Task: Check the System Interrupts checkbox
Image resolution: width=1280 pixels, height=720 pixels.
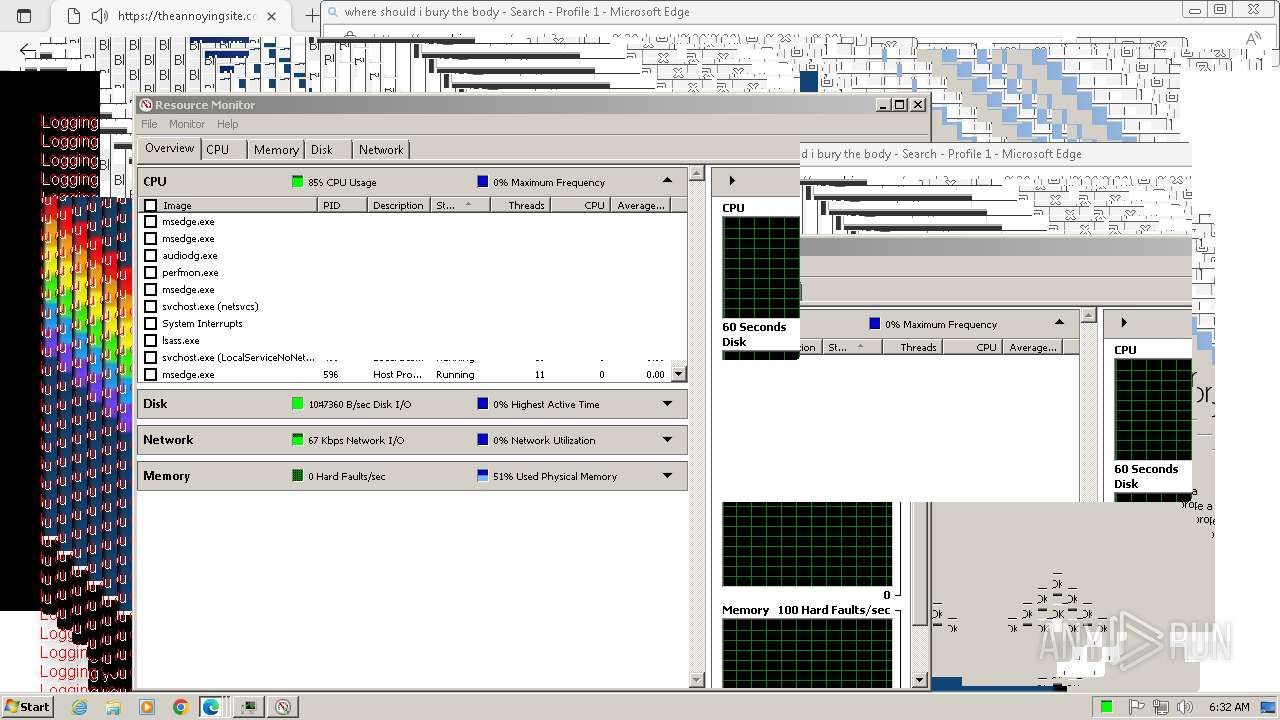Action: coord(151,324)
